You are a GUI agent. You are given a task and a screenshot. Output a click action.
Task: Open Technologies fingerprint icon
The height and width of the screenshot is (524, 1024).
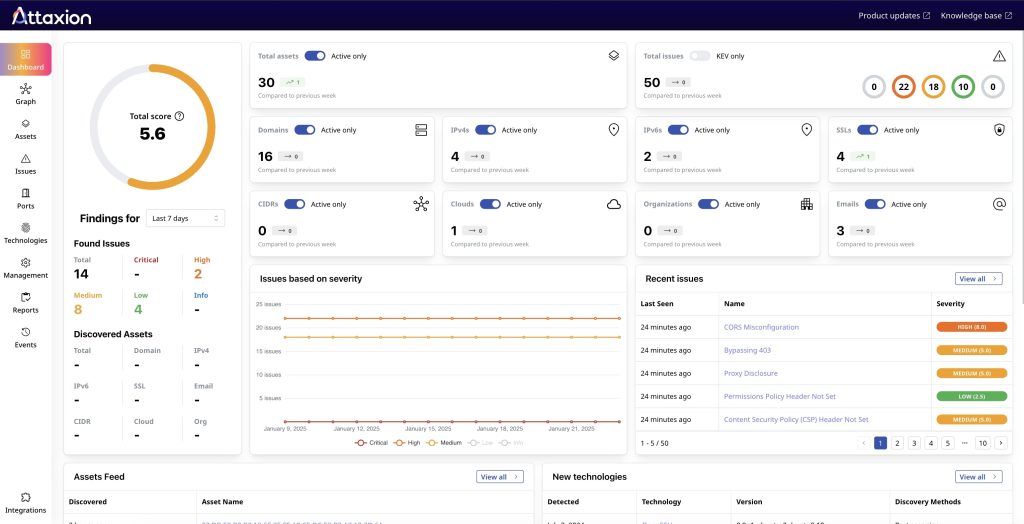(25, 233)
